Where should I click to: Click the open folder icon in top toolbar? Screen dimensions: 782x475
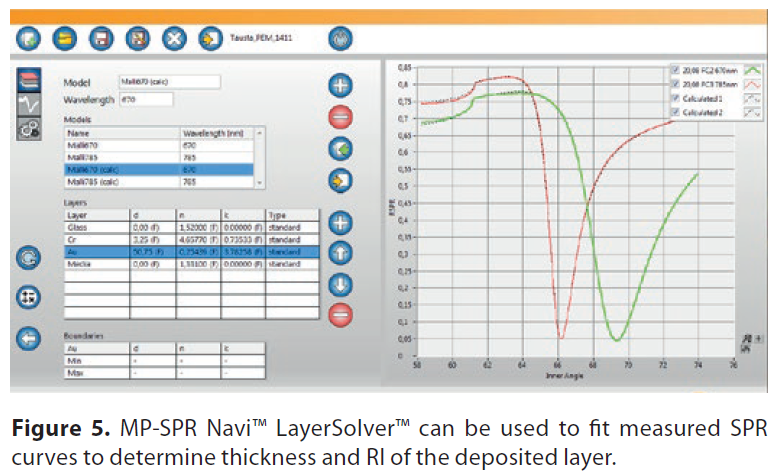click(x=63, y=39)
